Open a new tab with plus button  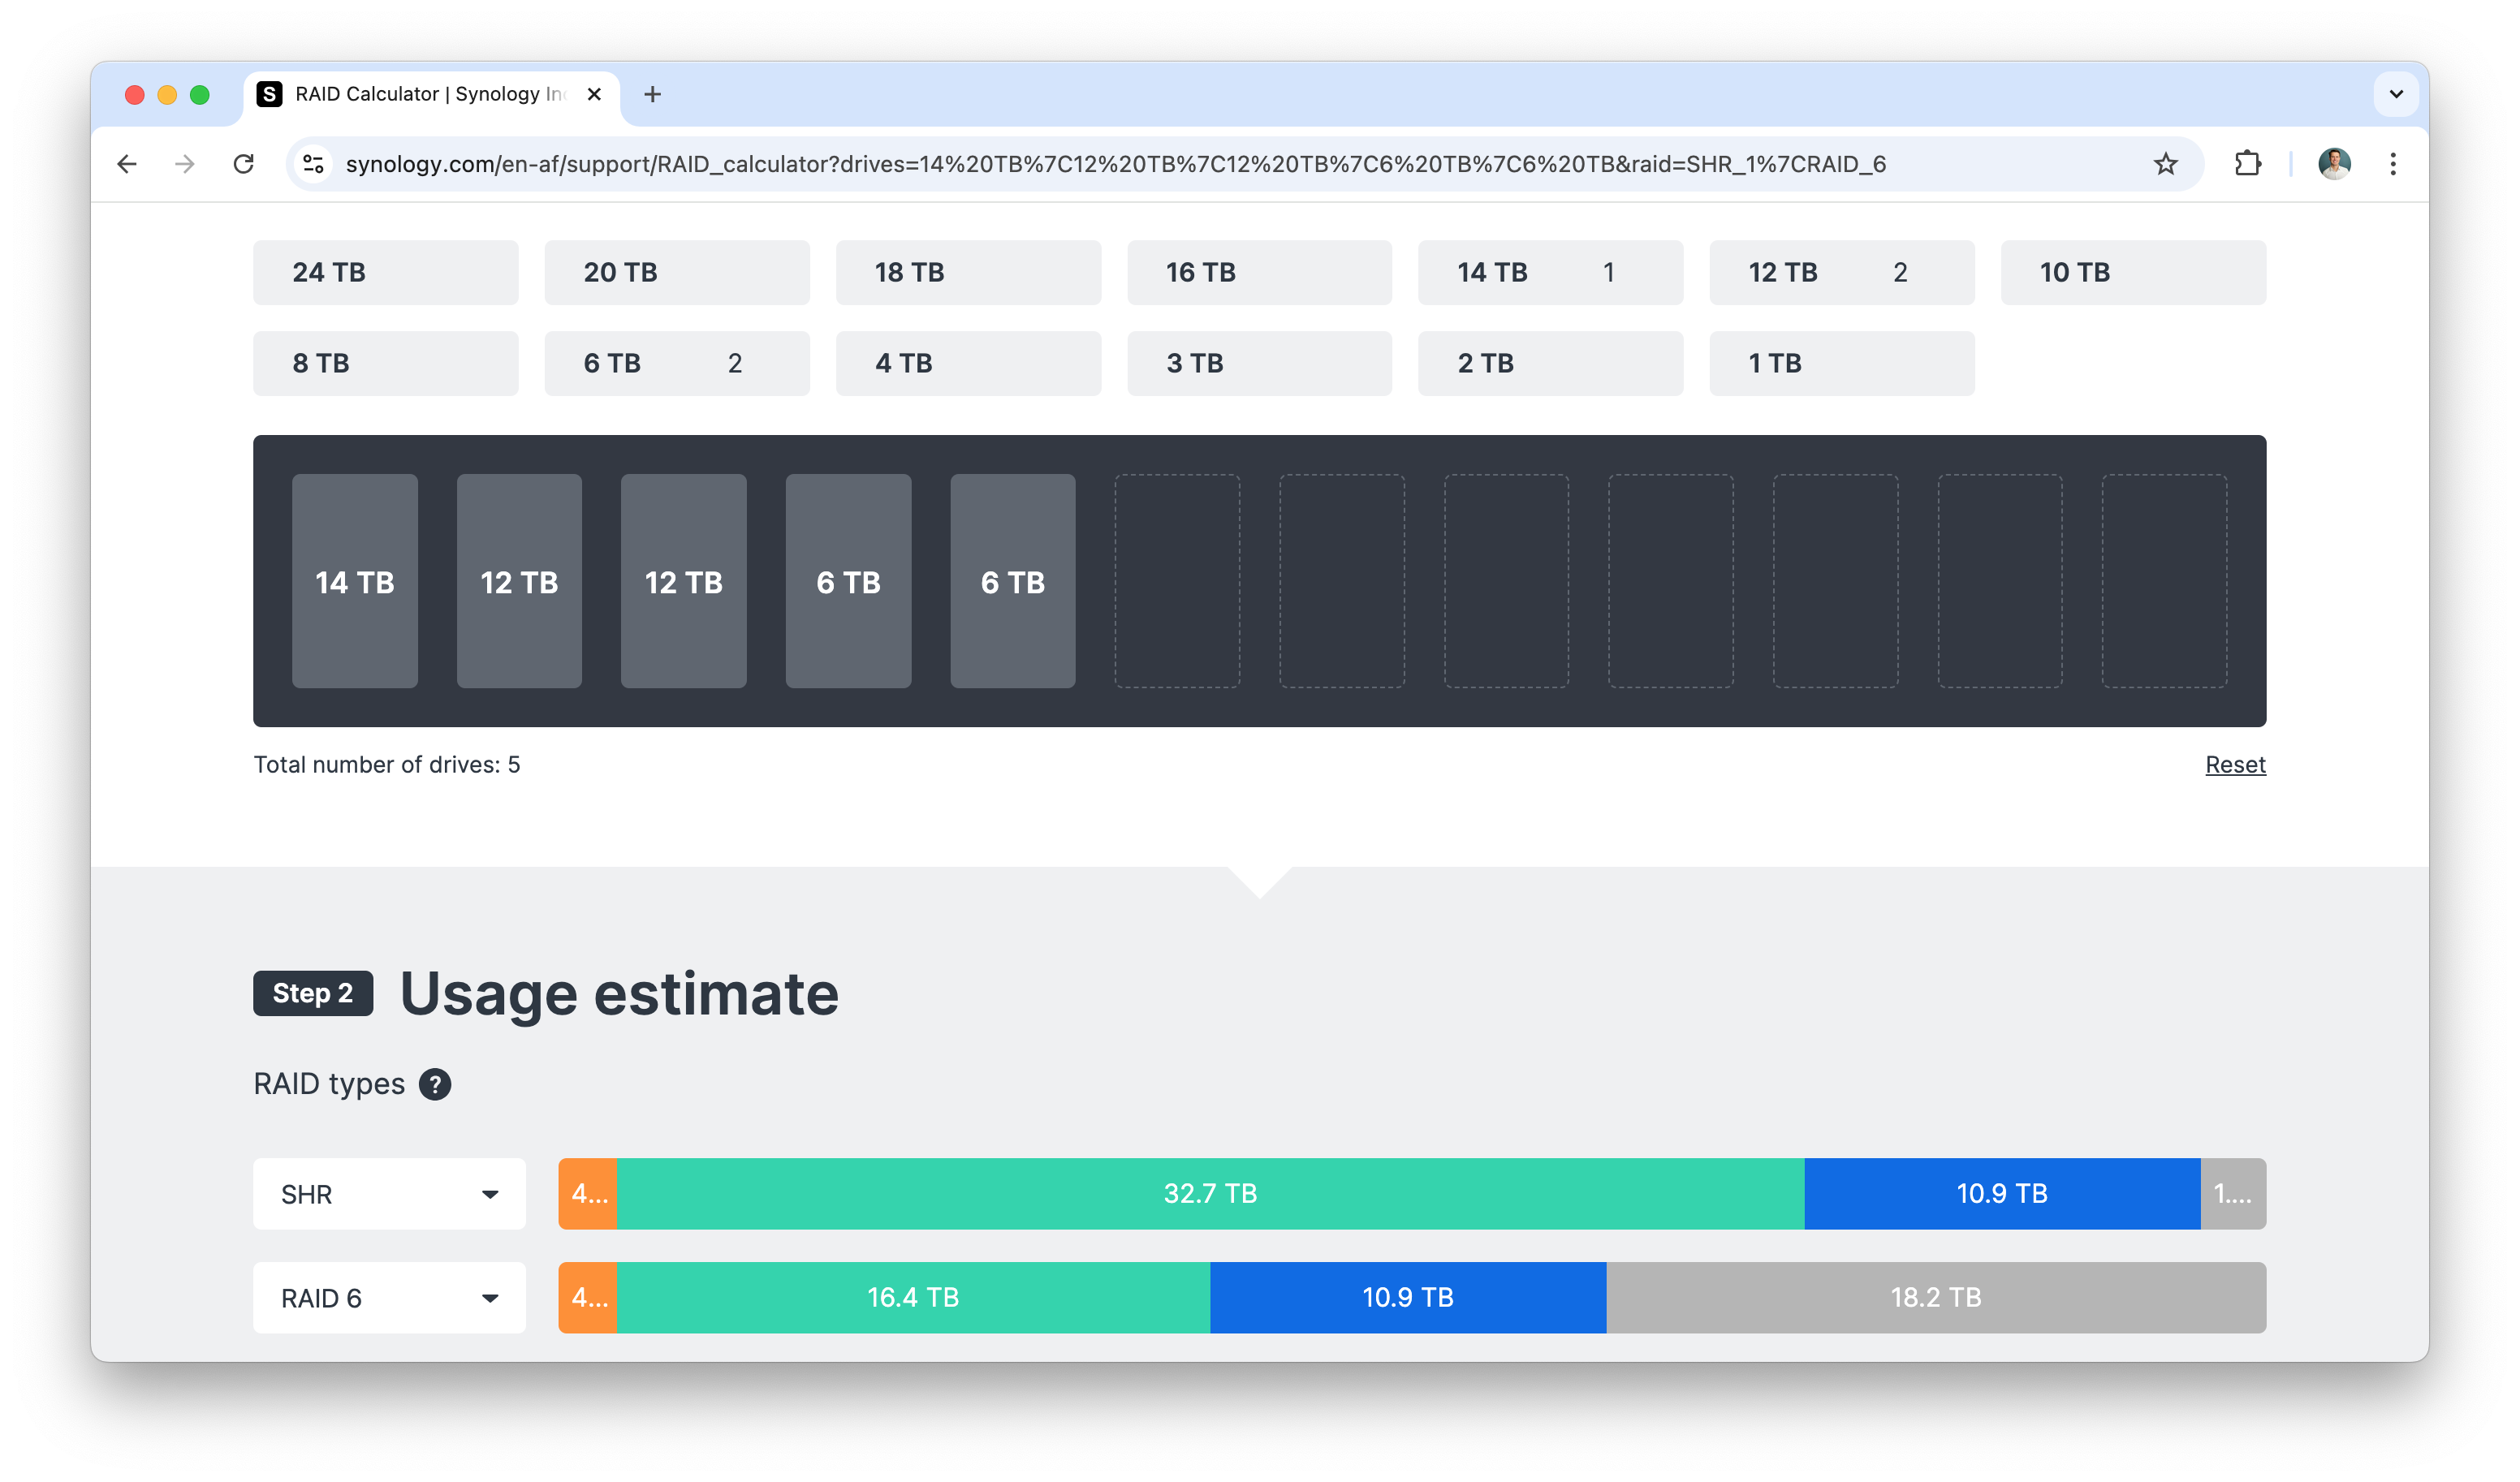[652, 94]
